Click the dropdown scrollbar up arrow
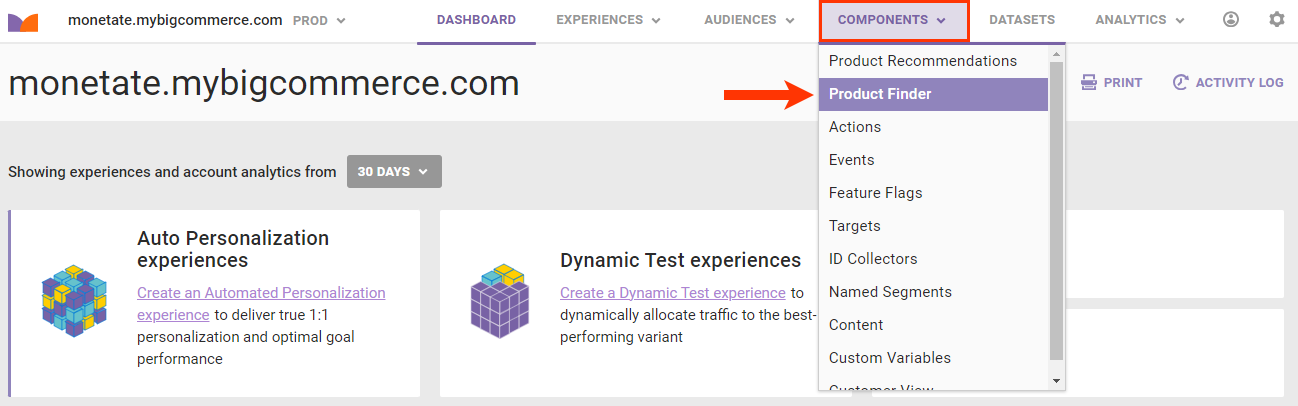The height and width of the screenshot is (406, 1298). [1056, 52]
